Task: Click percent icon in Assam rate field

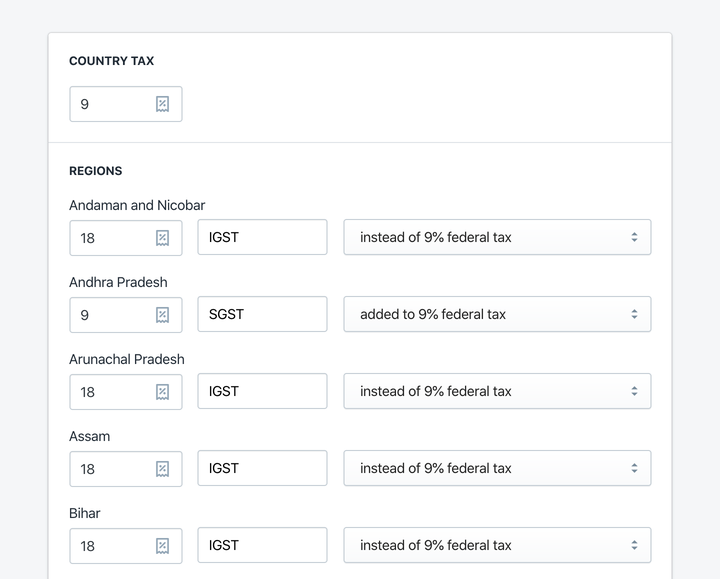Action: coord(162,469)
